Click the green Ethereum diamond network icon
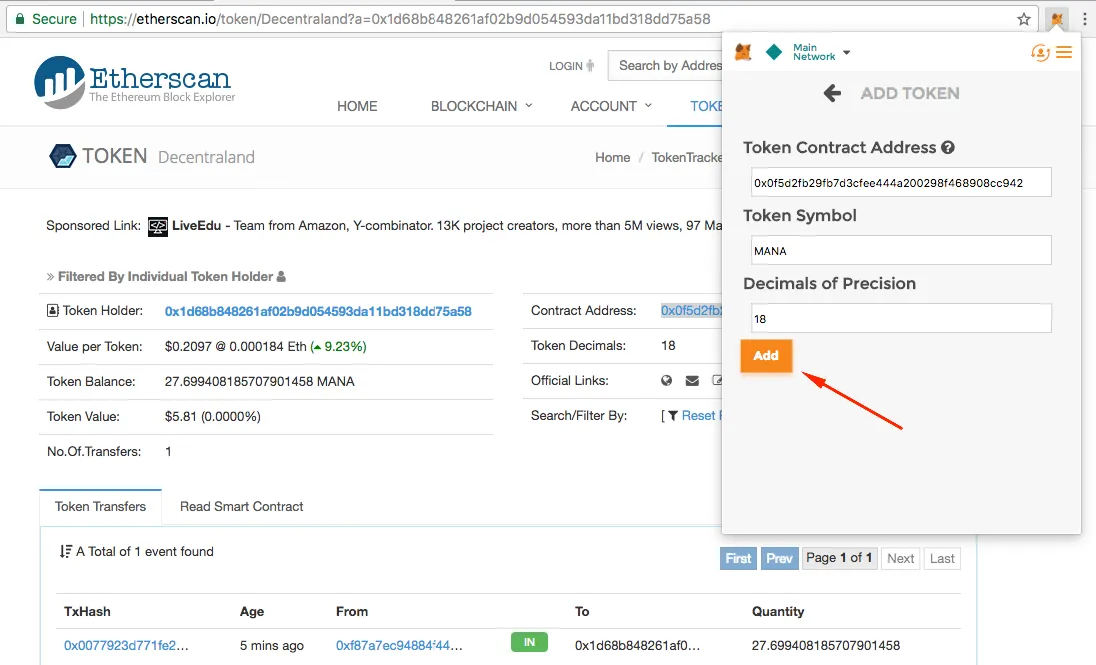The height and width of the screenshot is (665, 1096). pos(774,52)
